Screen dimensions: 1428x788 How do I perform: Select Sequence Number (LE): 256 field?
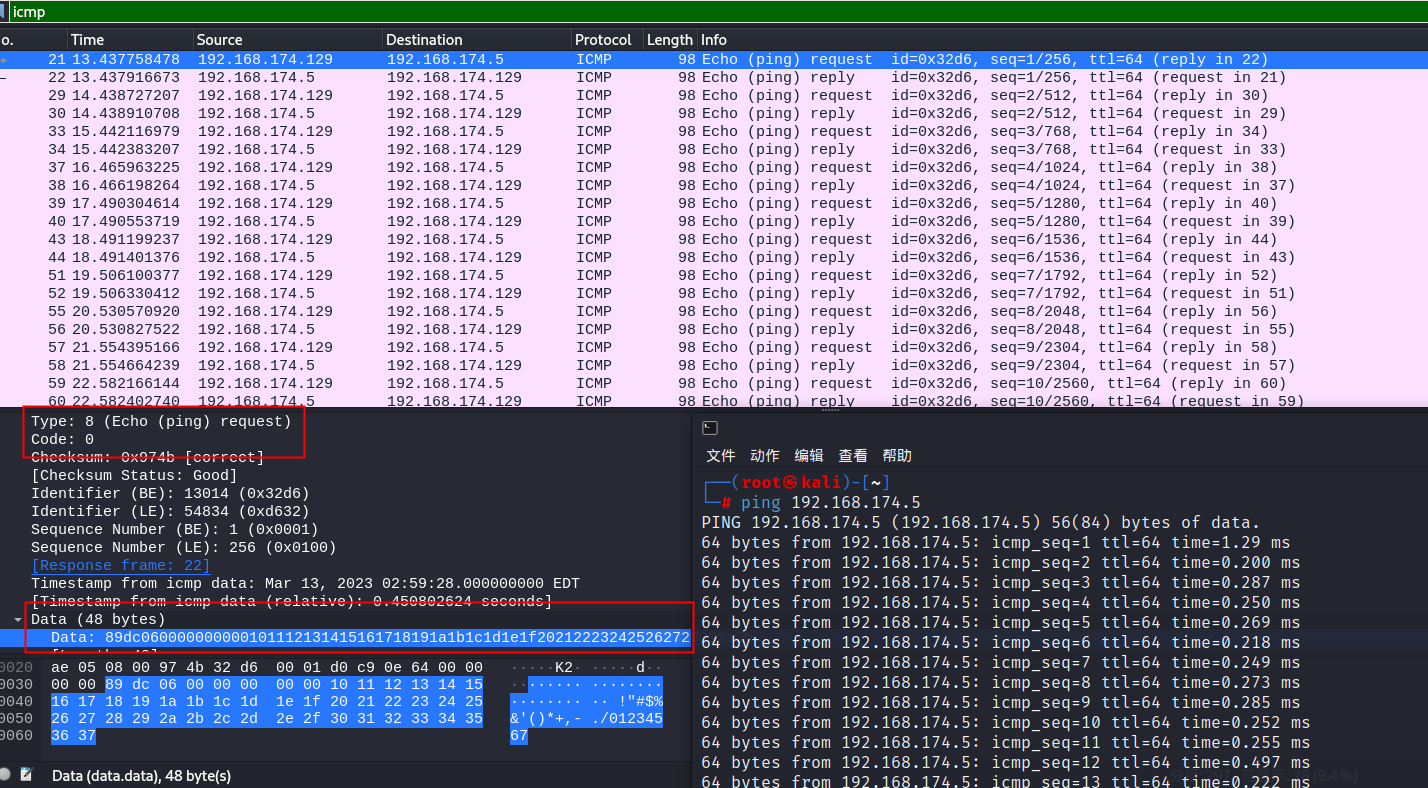pyautogui.click(x=184, y=548)
